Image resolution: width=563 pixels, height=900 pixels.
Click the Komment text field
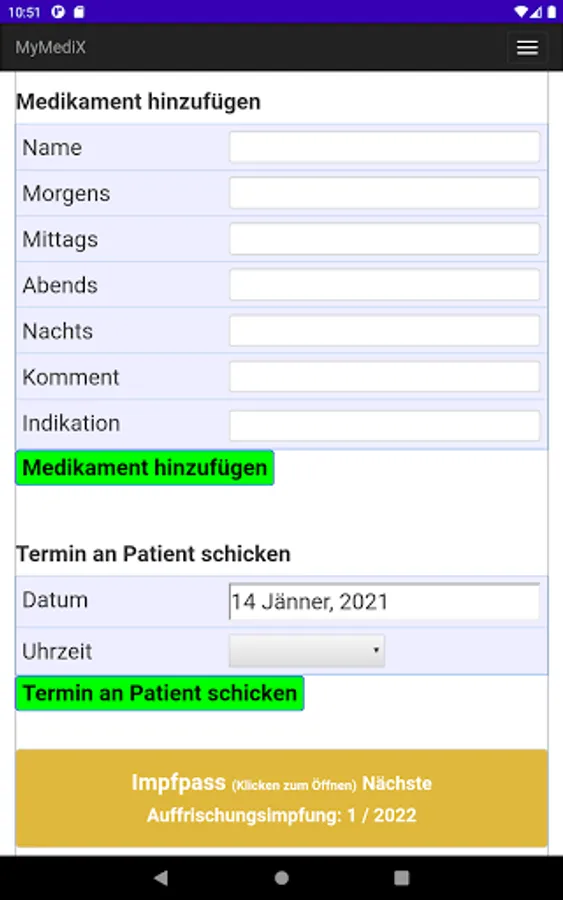coord(385,377)
